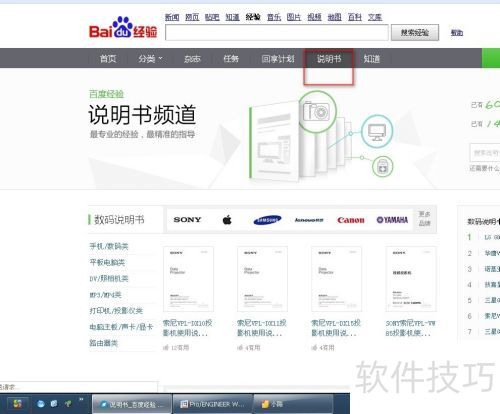500x414 pixels.
Task: Open the 杂志 navigation tab
Action: (192, 59)
